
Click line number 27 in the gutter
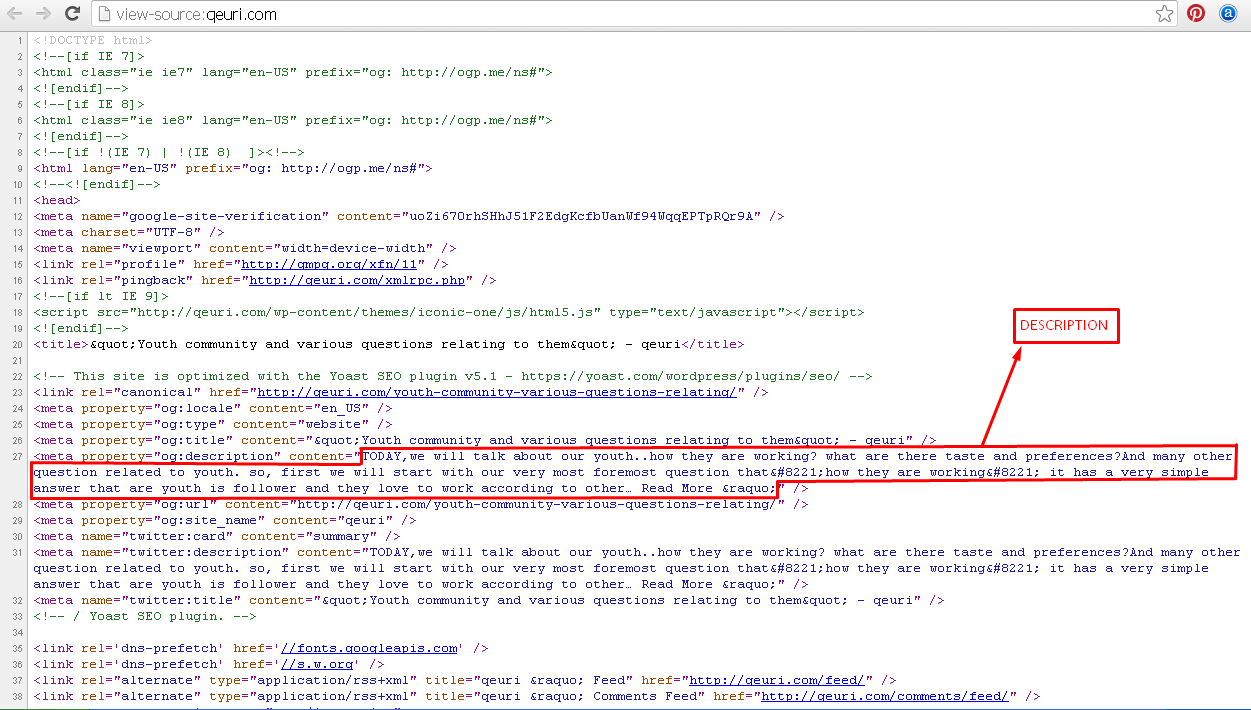tap(18, 456)
